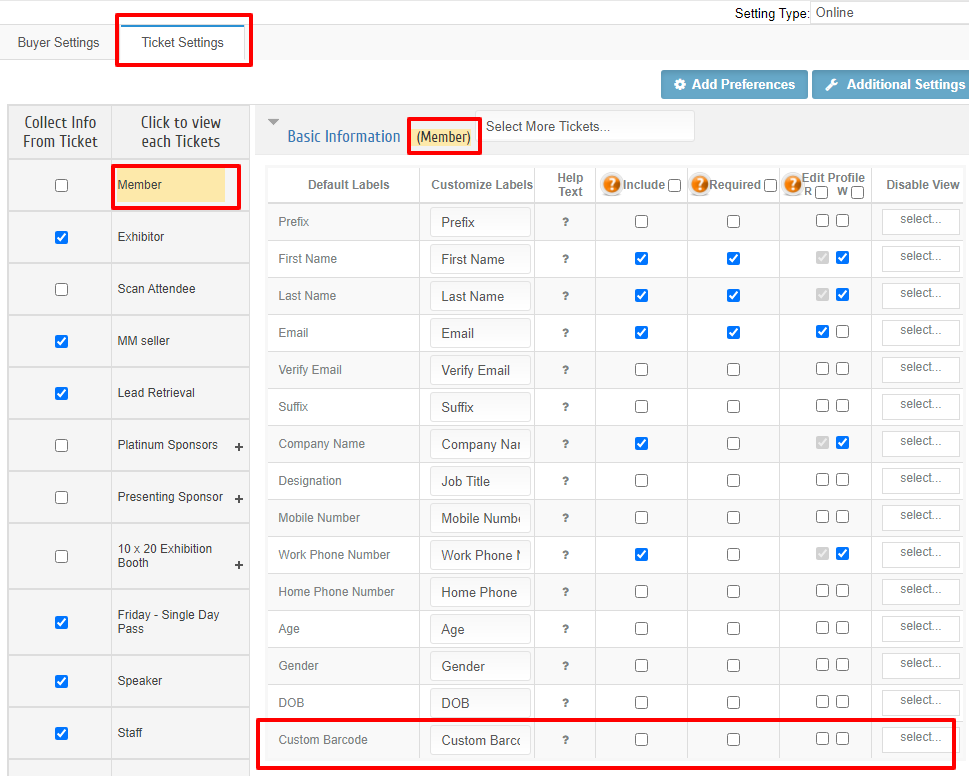Expand Presenting Sponsor with the plus icon

tap(239, 499)
